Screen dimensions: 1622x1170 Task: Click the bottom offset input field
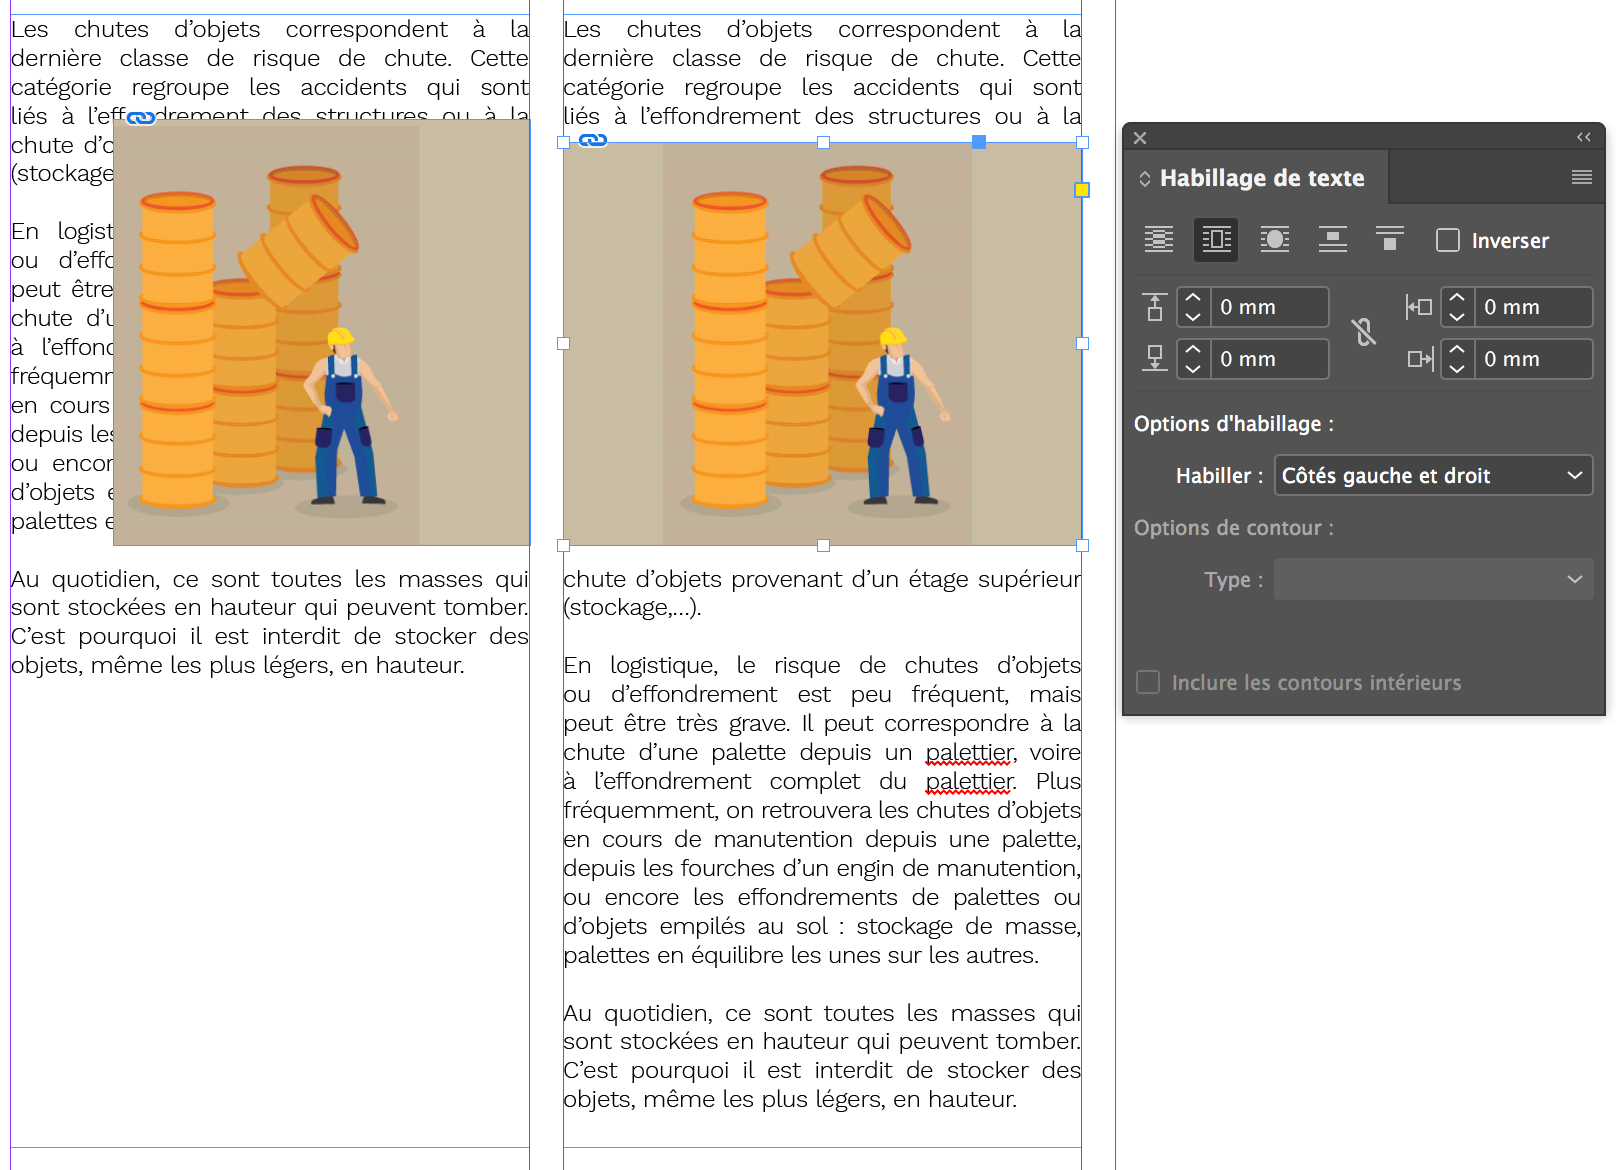[x=1268, y=359]
